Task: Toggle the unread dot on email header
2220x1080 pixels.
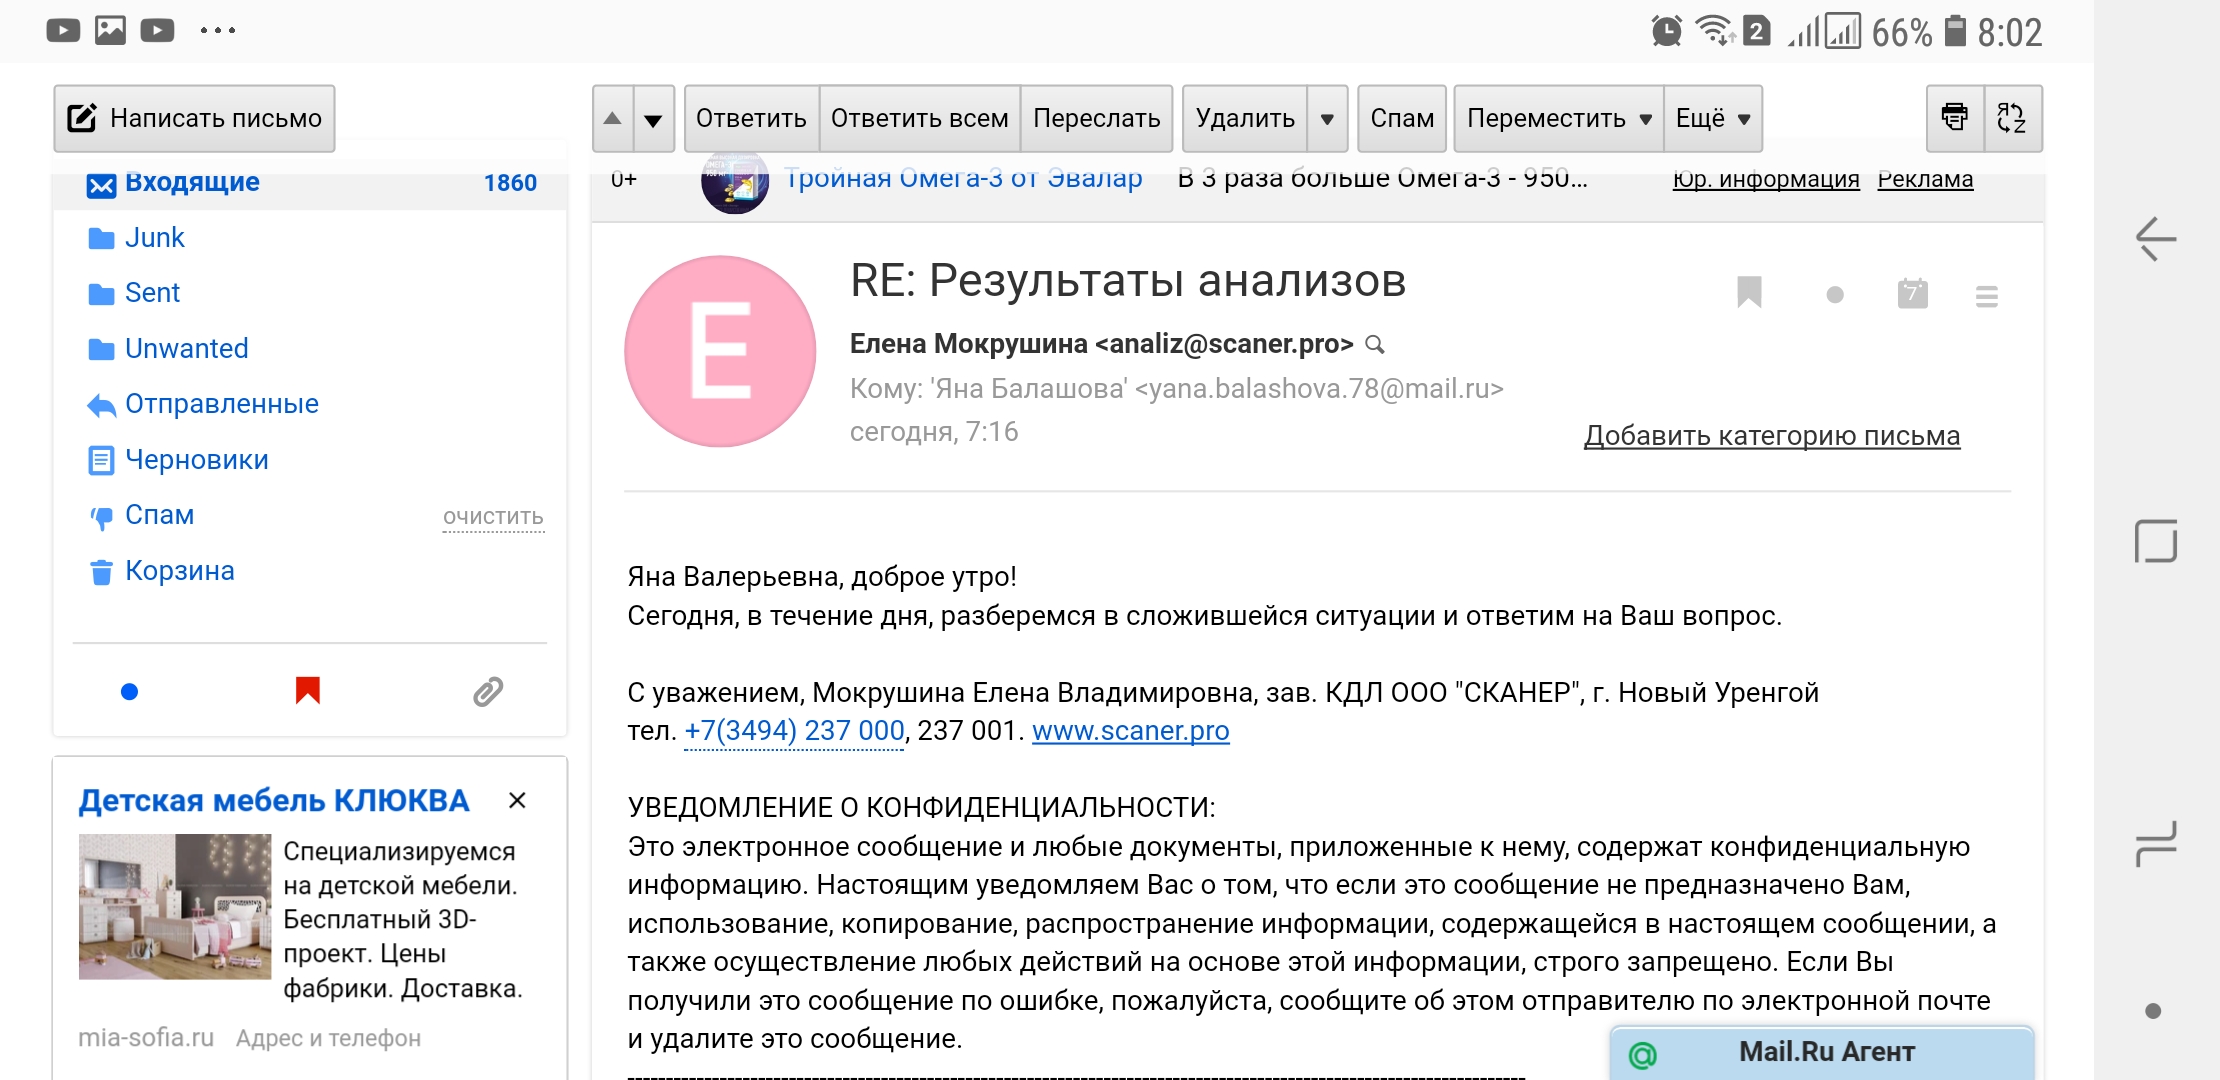Action: click(1835, 295)
